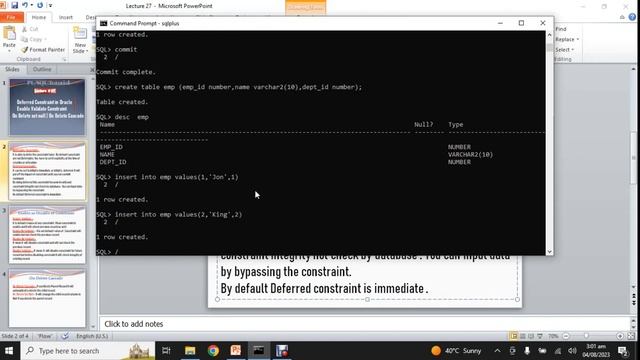Switch to the Slides pane tab
The image size is (640, 360).
(12, 69)
